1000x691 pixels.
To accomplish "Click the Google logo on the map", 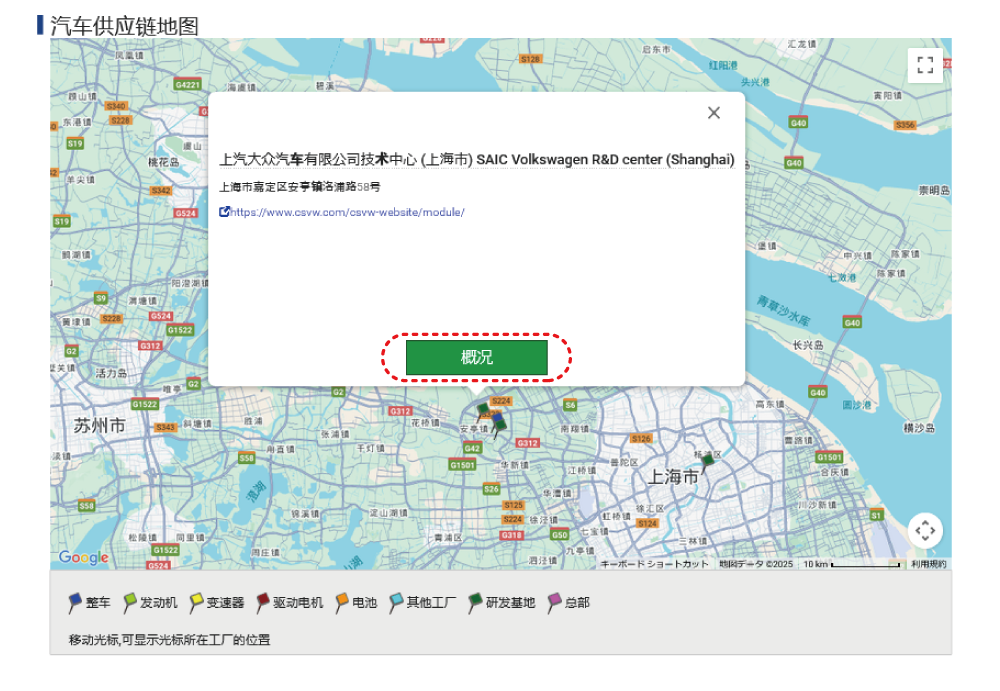I will (84, 558).
